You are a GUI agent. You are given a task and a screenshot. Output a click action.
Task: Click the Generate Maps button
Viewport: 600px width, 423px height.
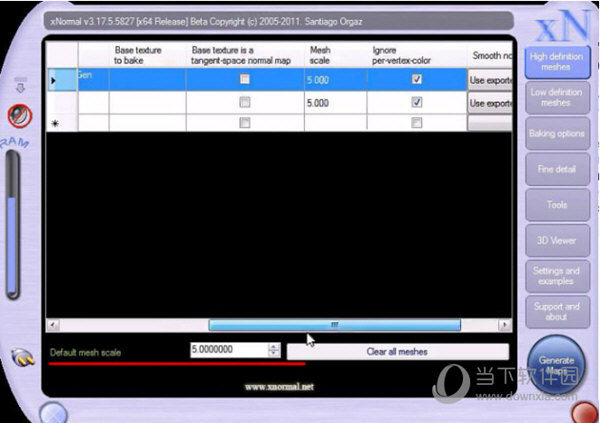pos(556,365)
